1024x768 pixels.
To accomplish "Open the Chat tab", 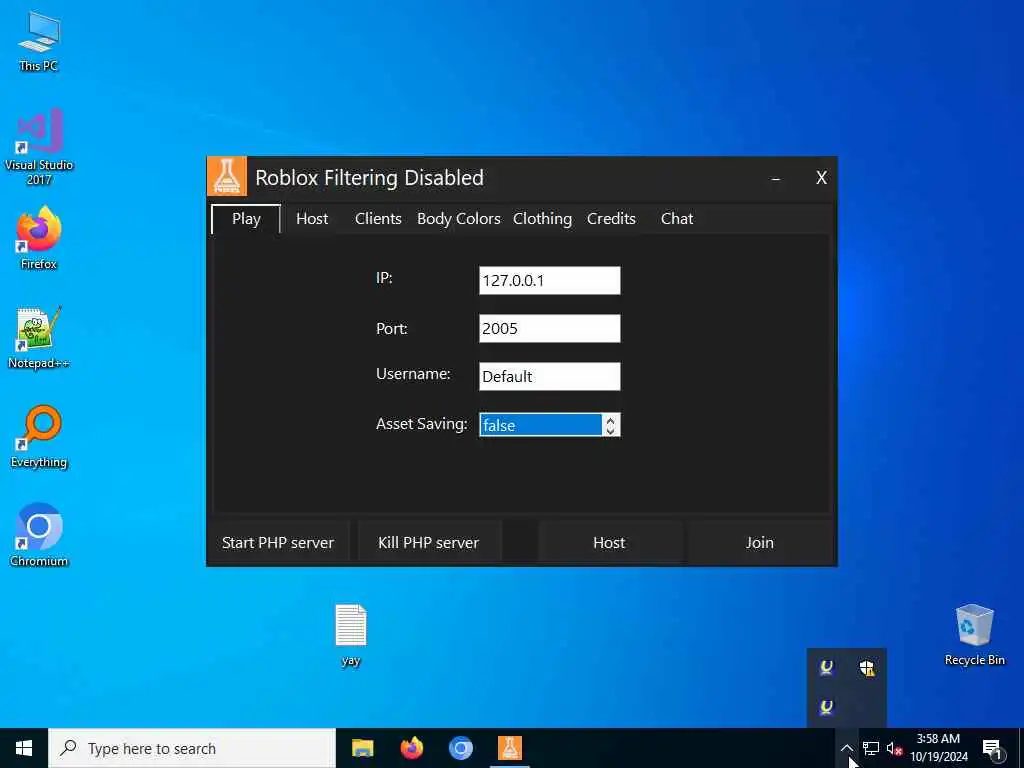I will (677, 219).
